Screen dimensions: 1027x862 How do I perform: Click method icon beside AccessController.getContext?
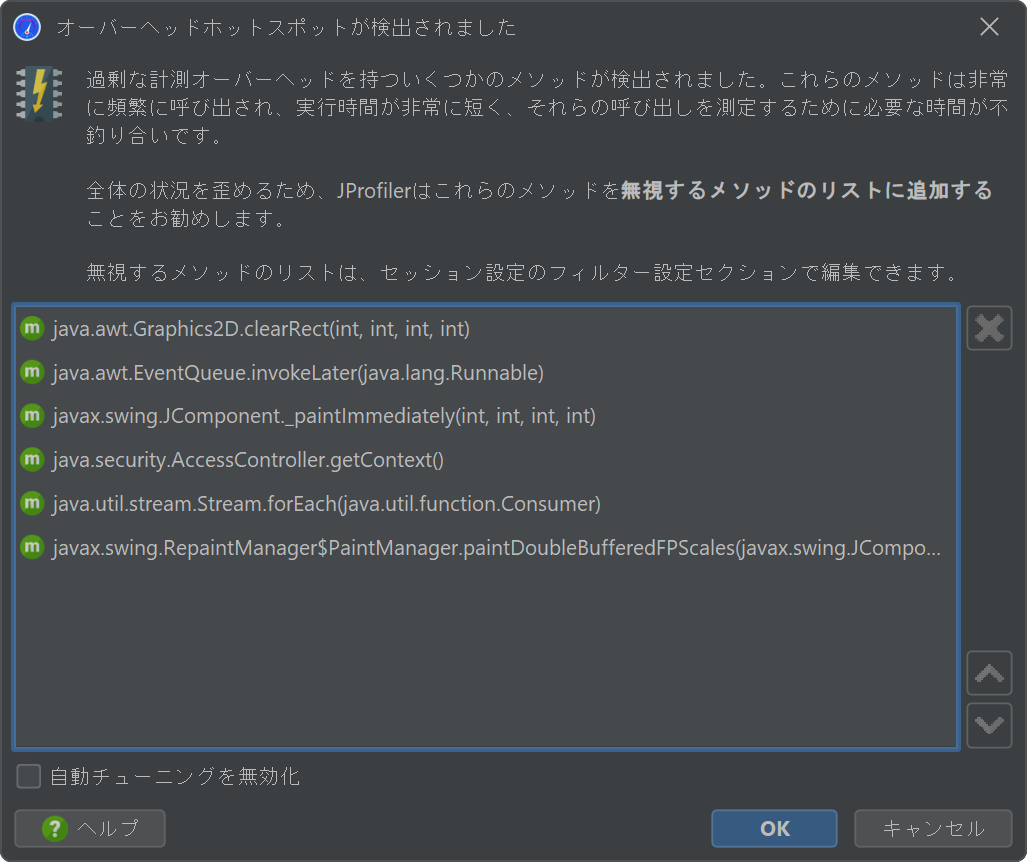click(x=32, y=459)
